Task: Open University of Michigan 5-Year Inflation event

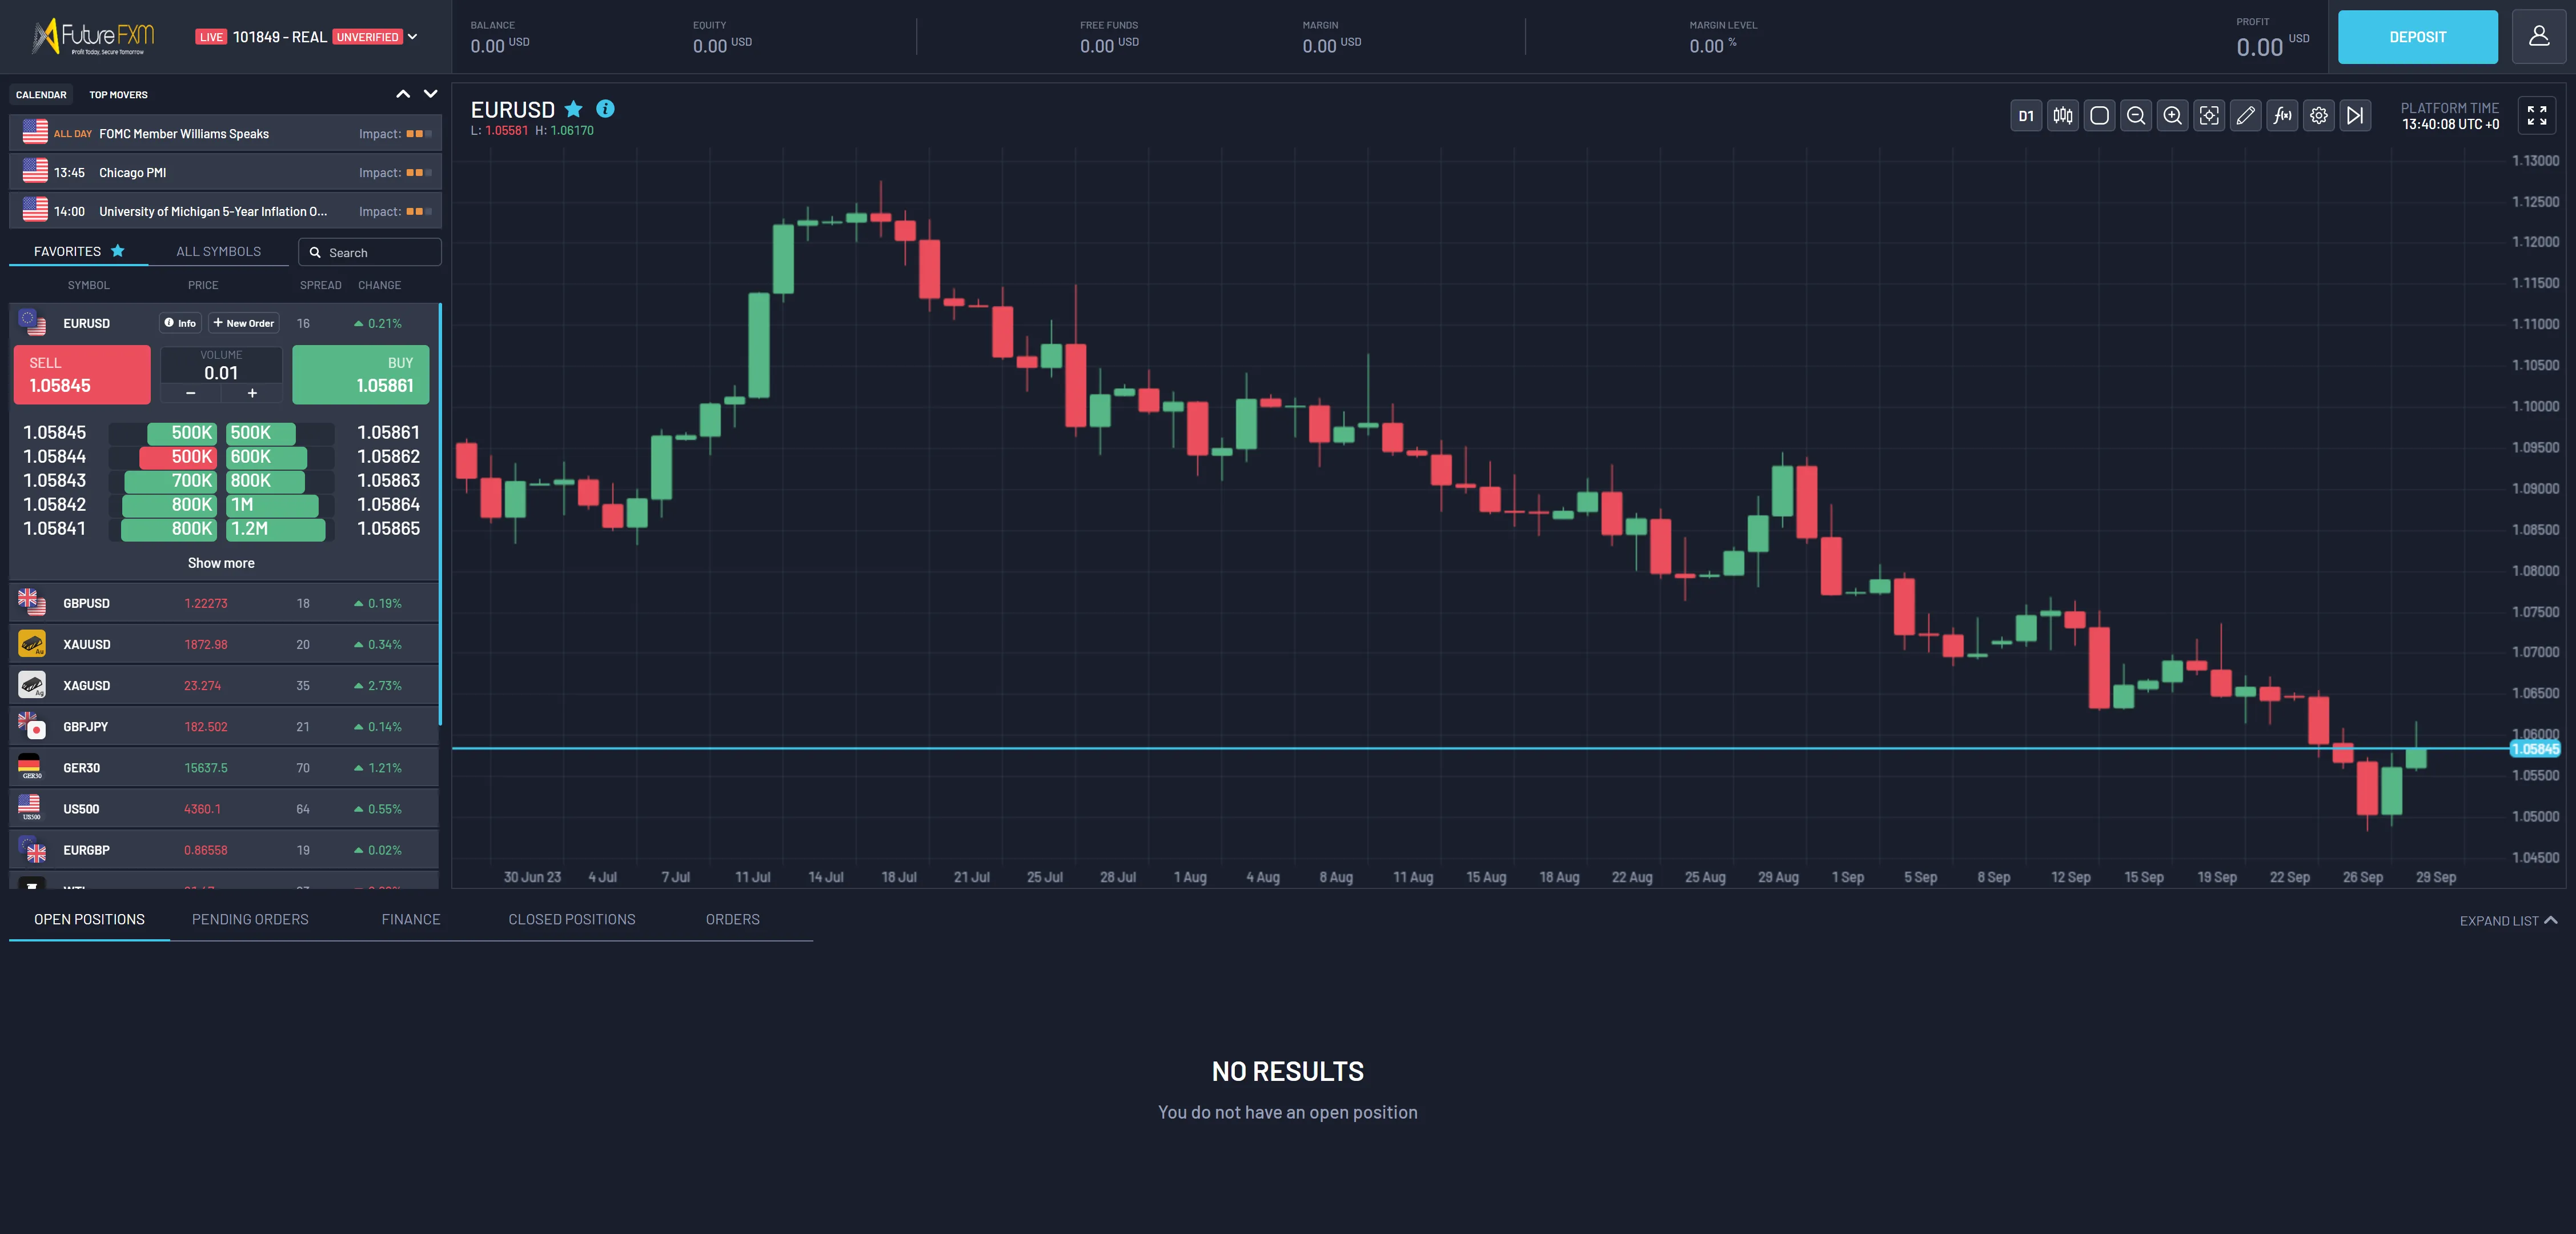Action: (225, 211)
